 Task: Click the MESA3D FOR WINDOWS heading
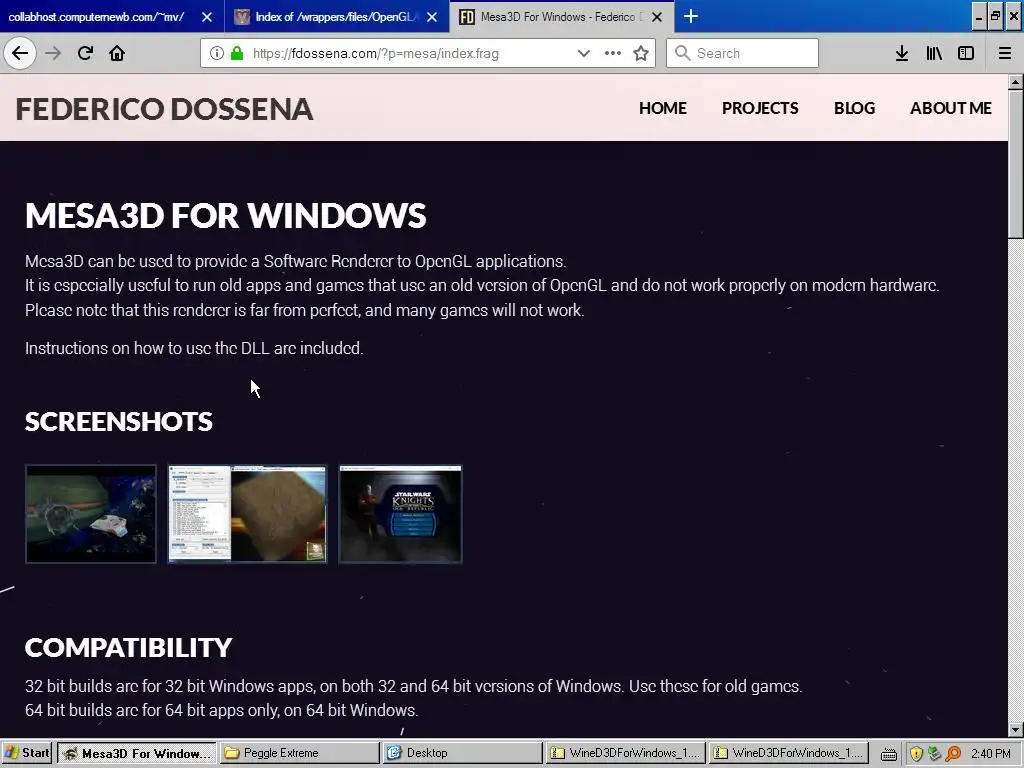tap(225, 216)
